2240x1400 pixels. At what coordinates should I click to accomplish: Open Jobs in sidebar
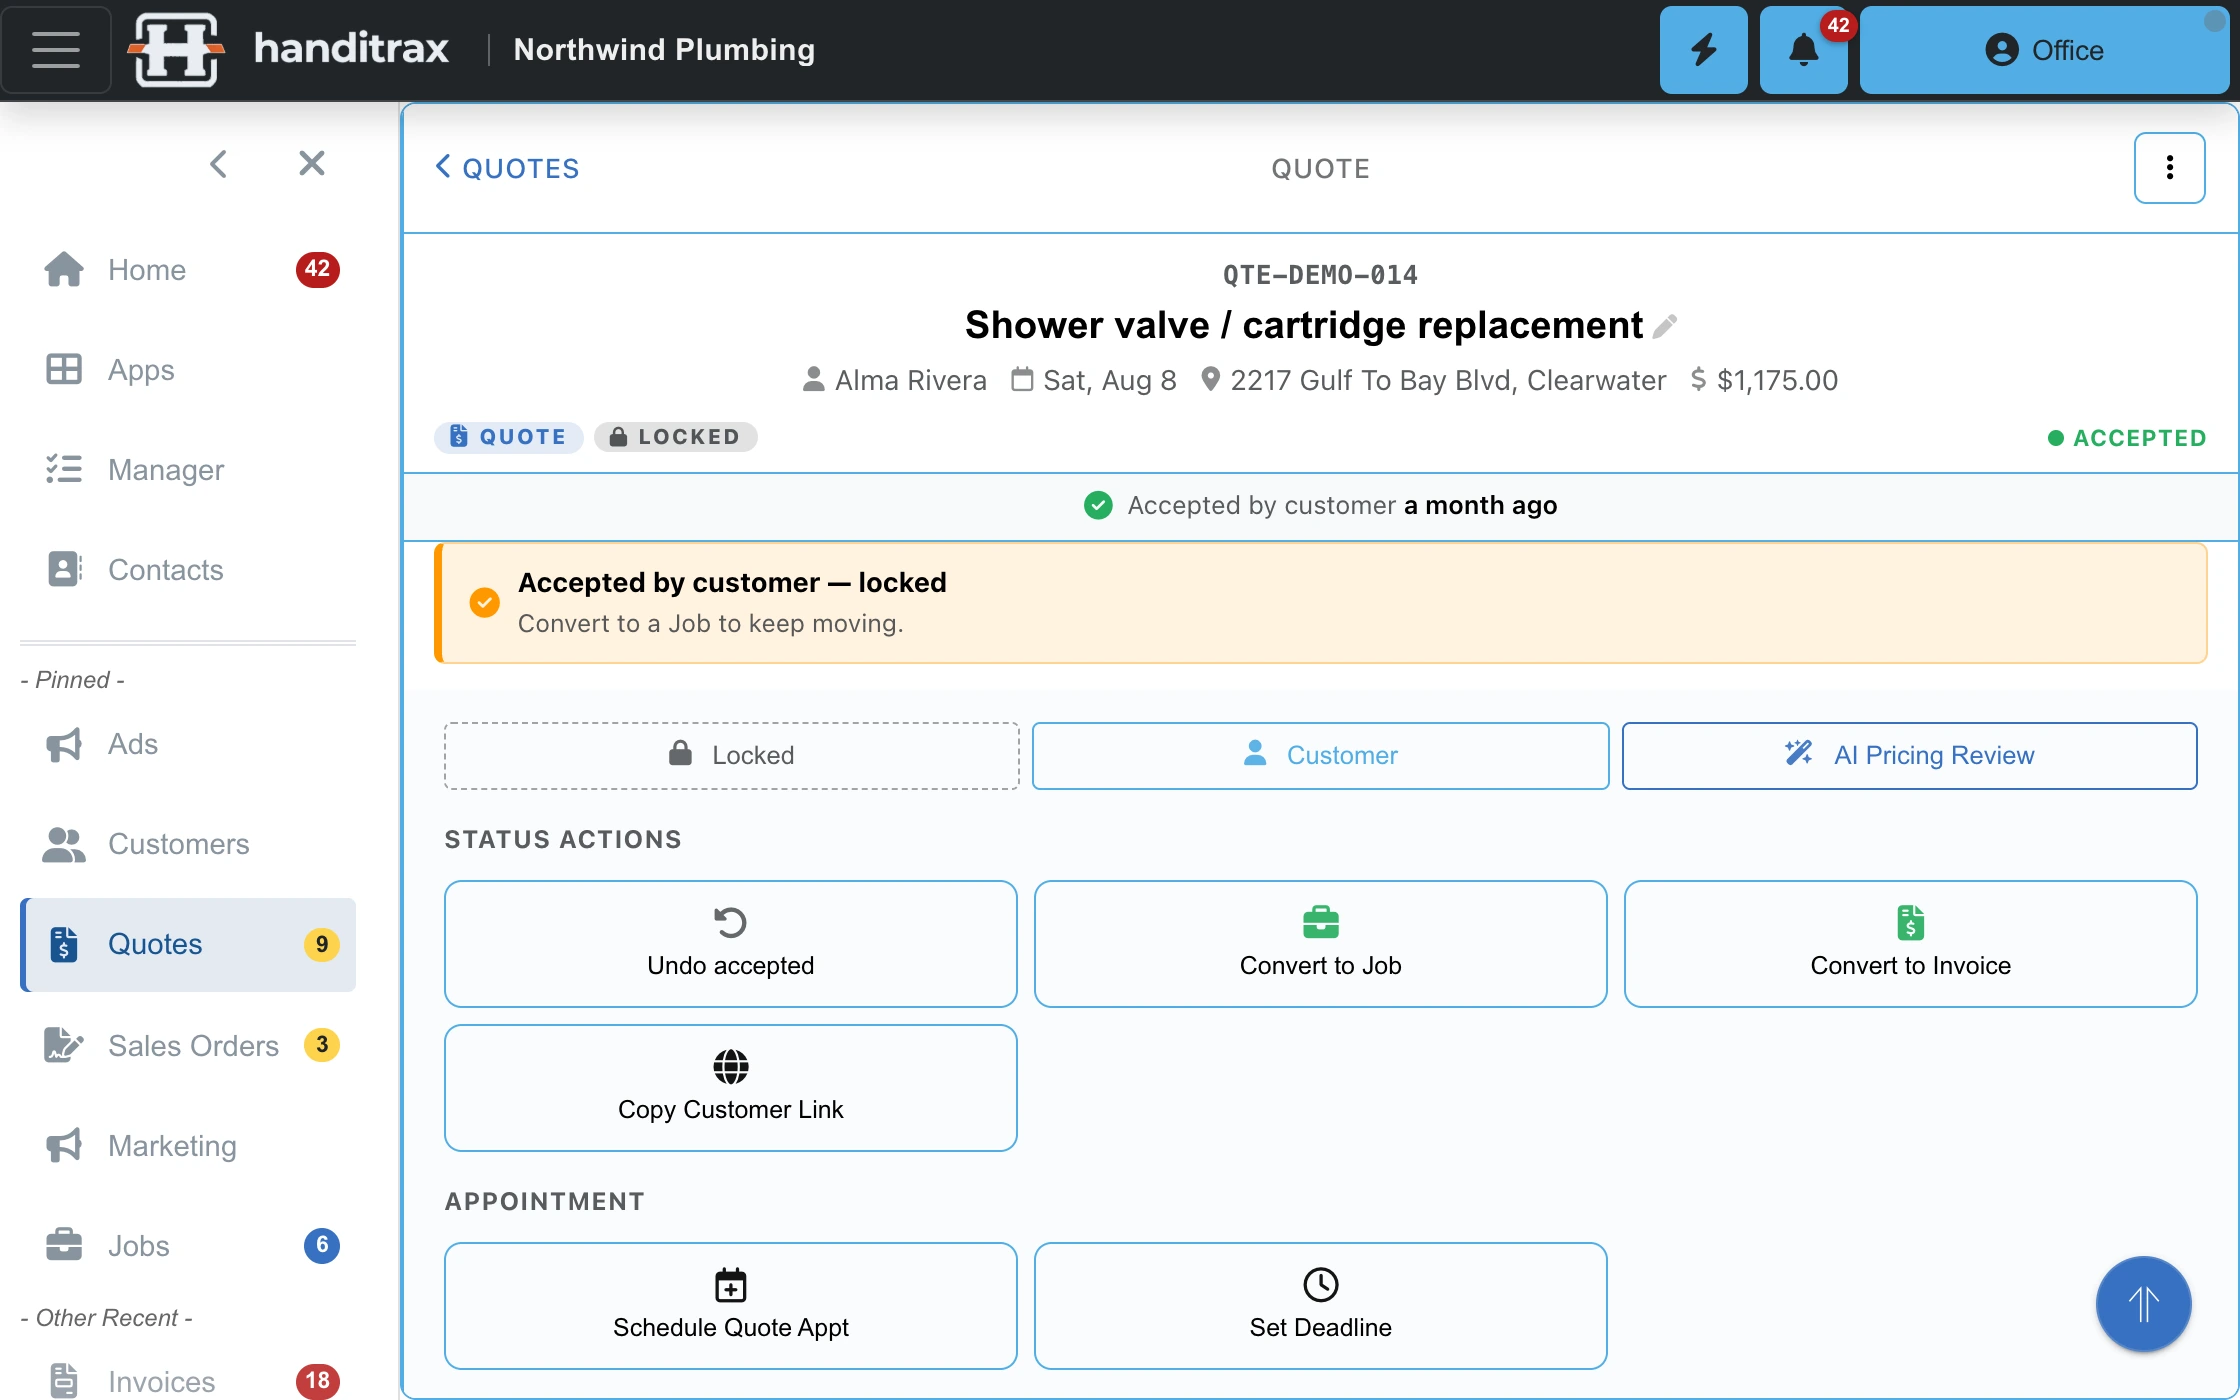tap(188, 1245)
